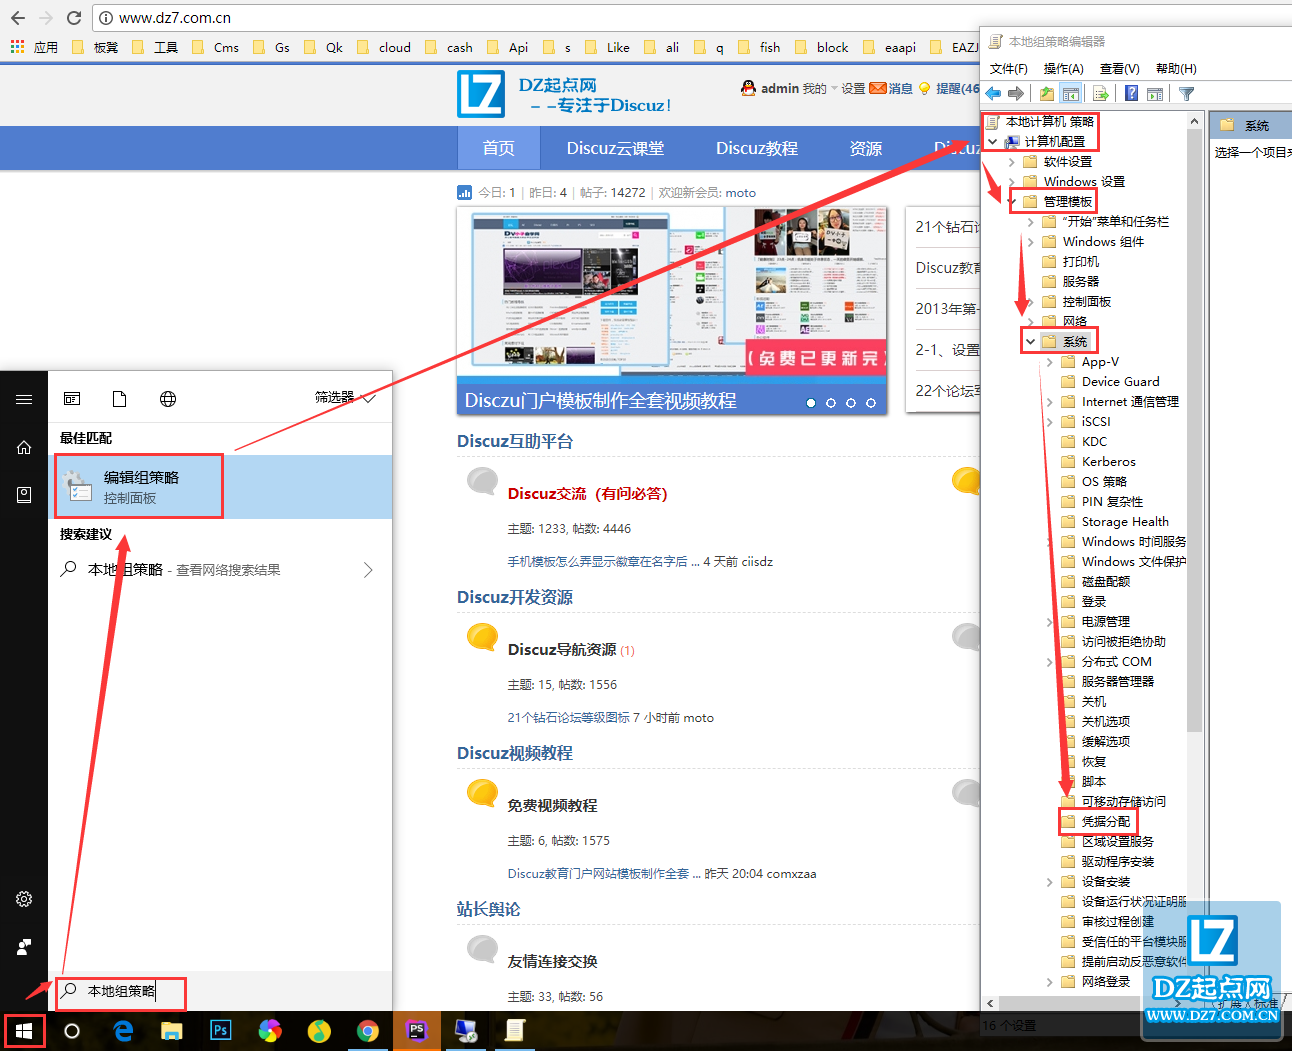The width and height of the screenshot is (1292, 1051).
Task: Go to the 首页 tab on the website
Action: 499,148
